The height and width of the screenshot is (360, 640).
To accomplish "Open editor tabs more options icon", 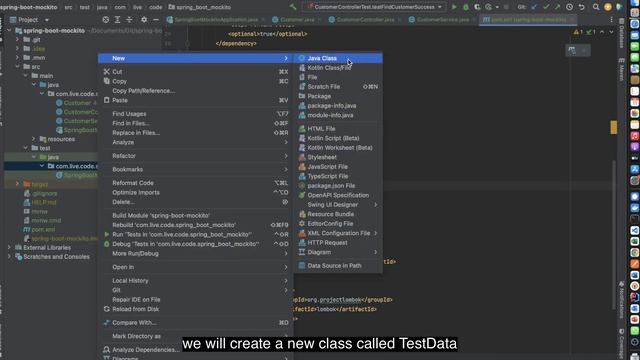I will pos(611,20).
